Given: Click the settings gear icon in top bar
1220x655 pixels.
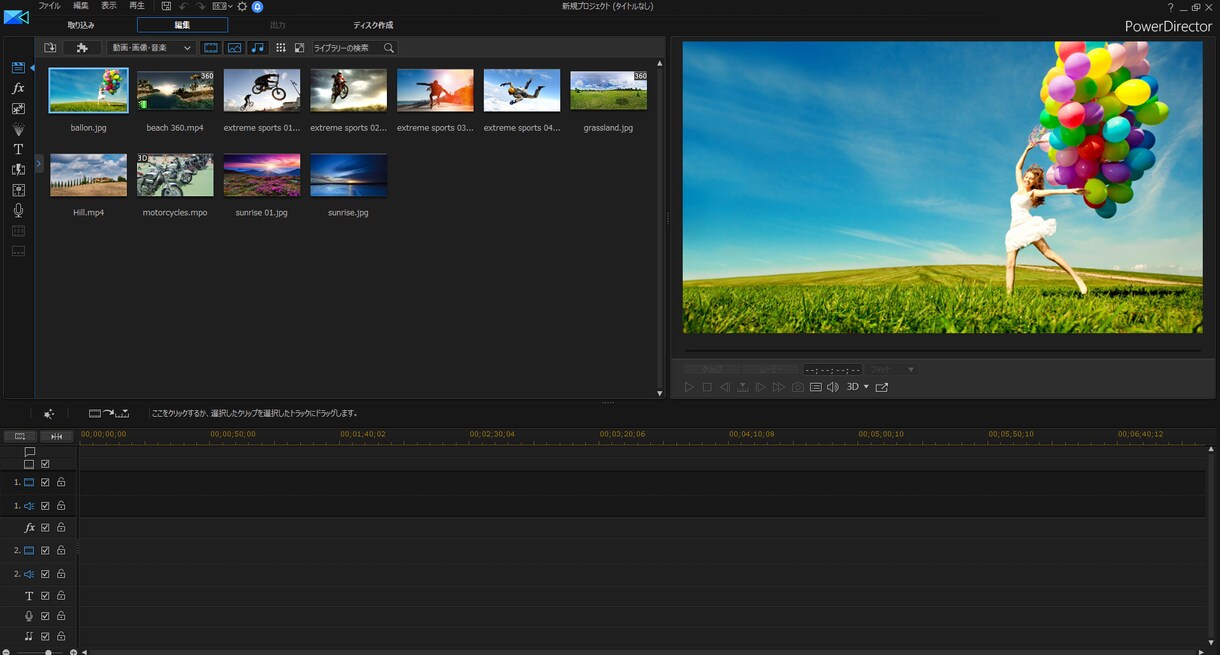Looking at the screenshot, I should click(x=242, y=6).
